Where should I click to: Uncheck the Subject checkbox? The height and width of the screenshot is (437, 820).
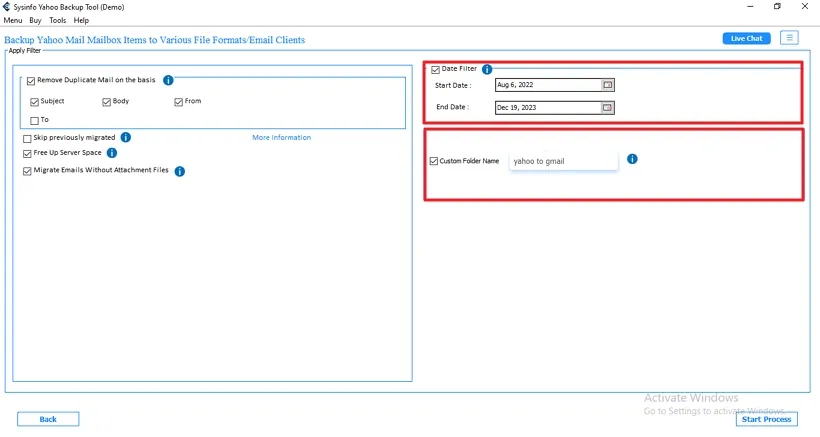pos(35,102)
